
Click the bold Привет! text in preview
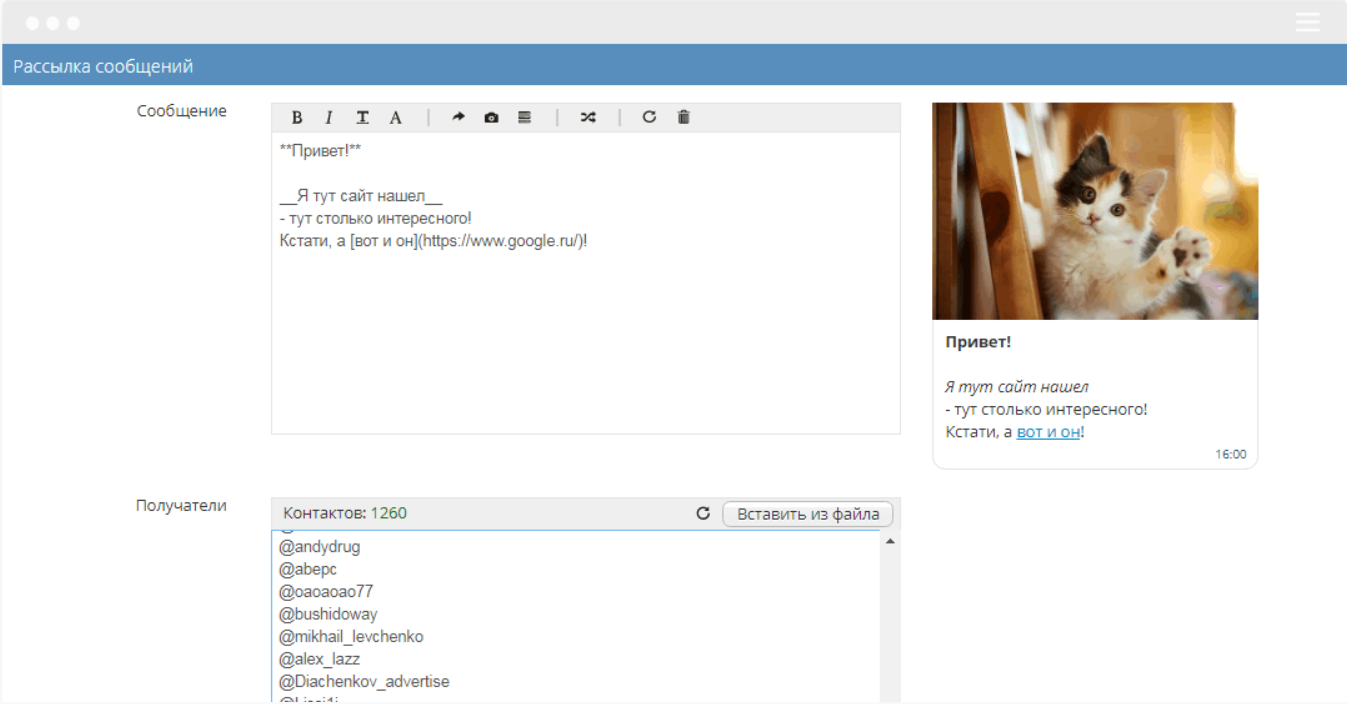pos(978,342)
